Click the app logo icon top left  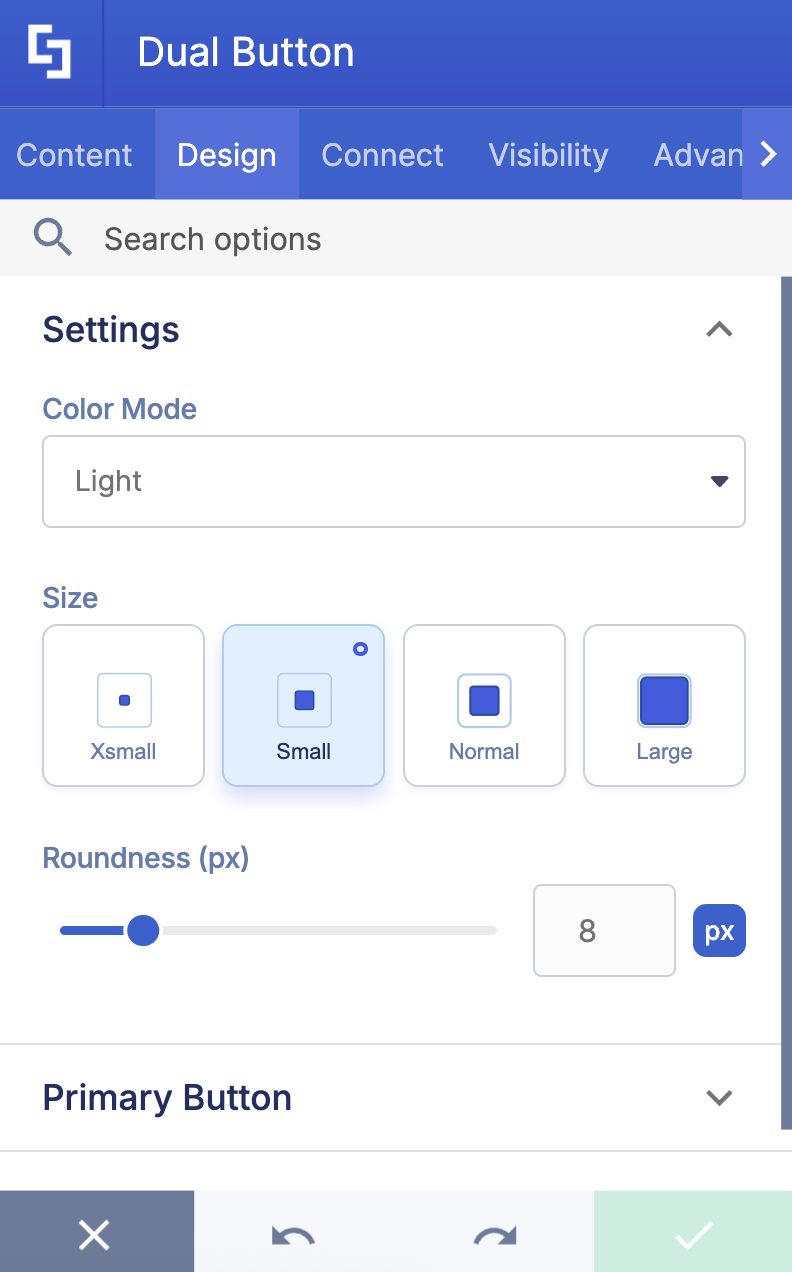[50, 50]
